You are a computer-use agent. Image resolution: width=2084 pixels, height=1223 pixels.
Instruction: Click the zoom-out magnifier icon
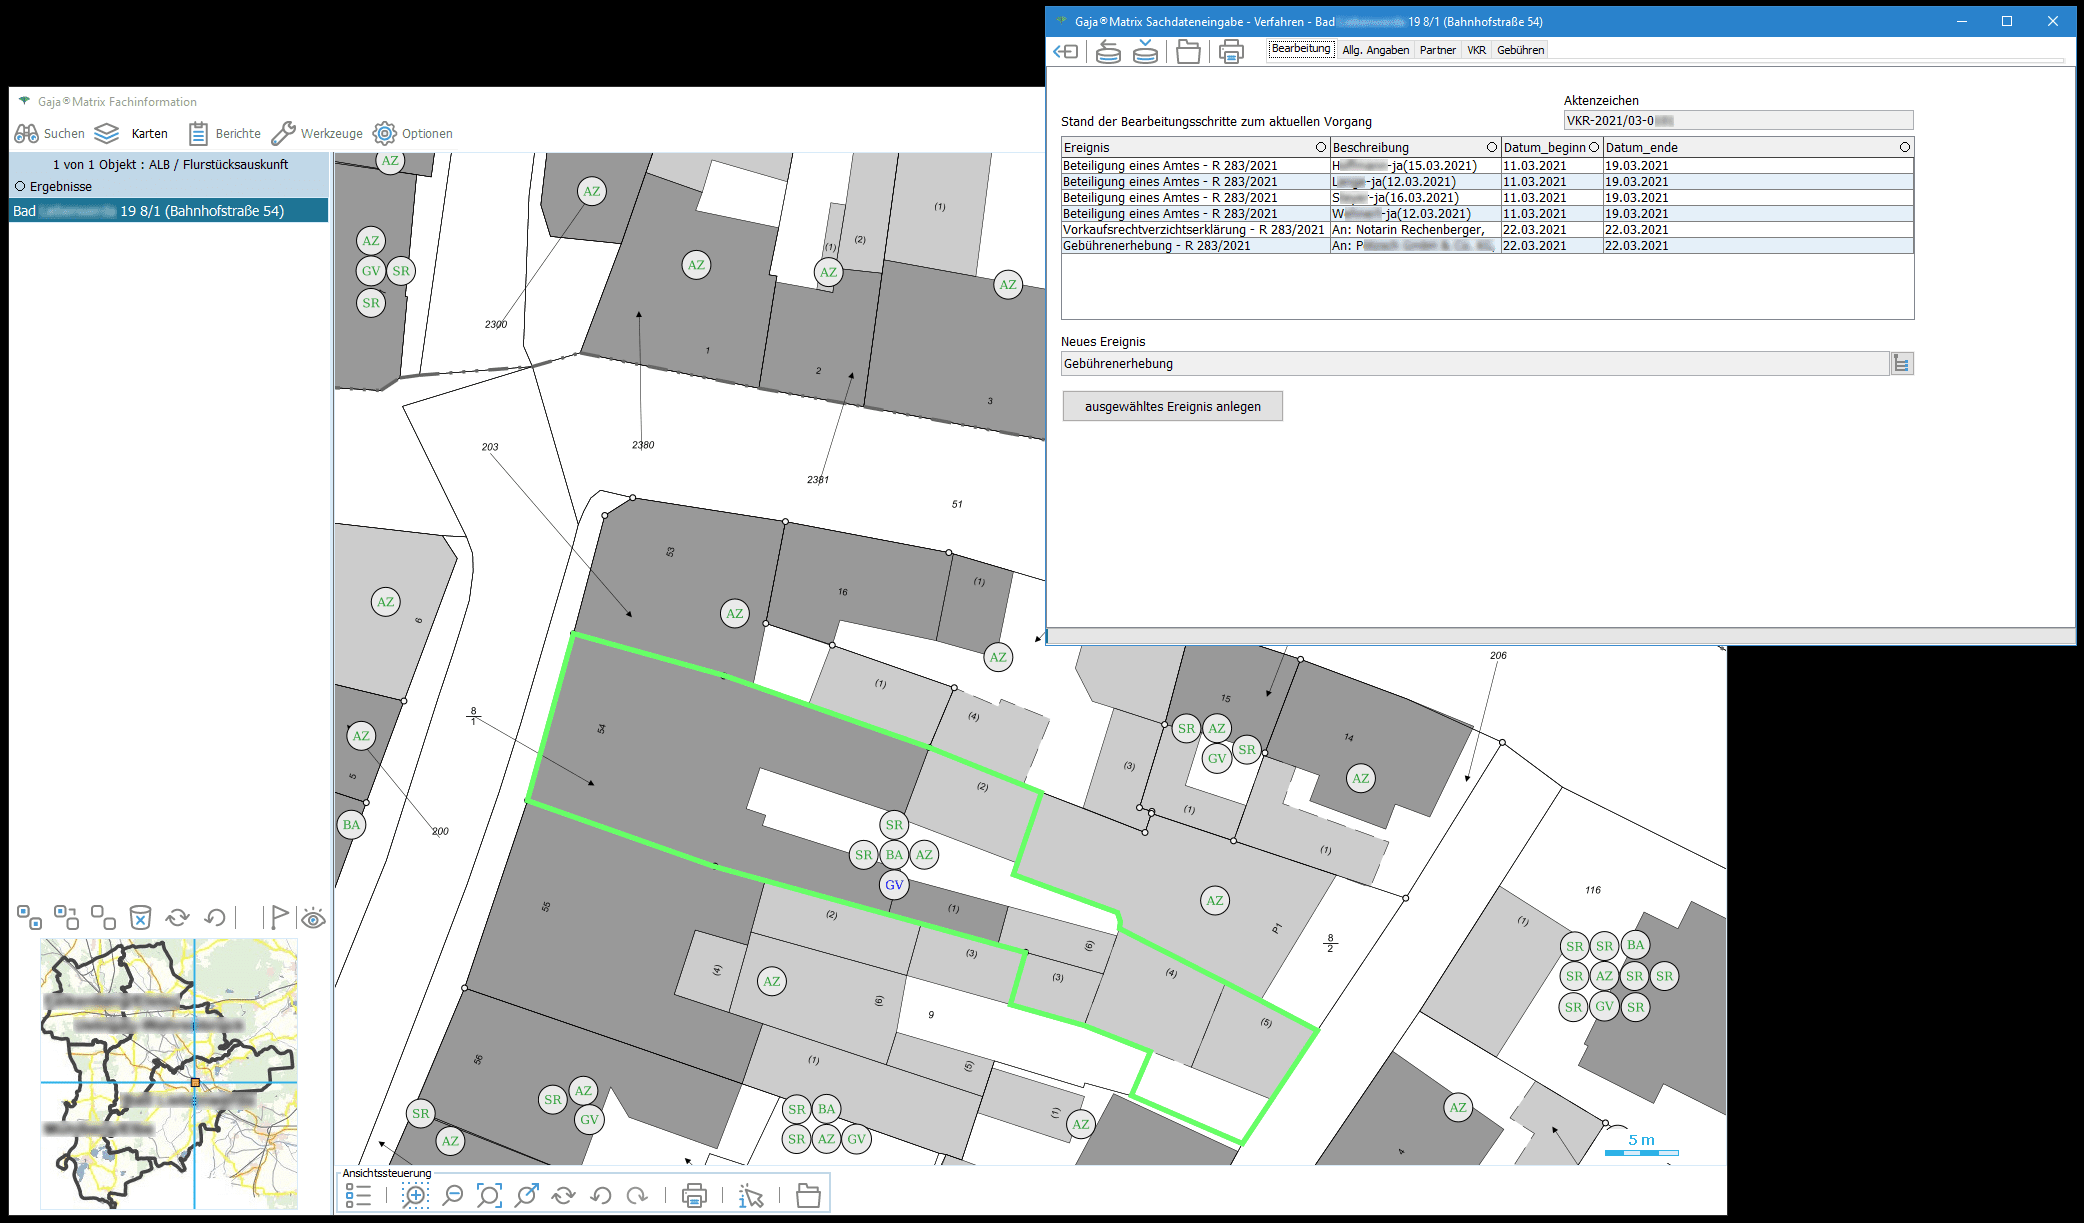(x=453, y=1195)
